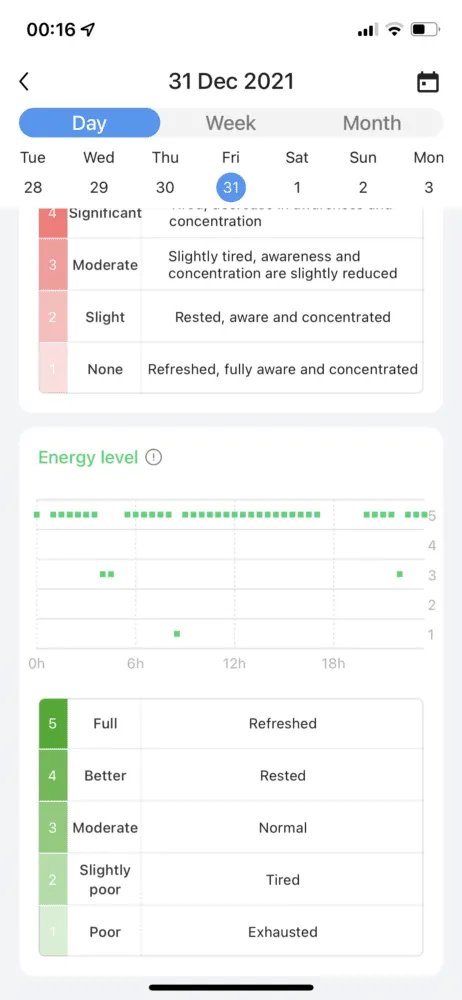Viewport: 462px width, 1000px height.
Task: Tap the cellular signal bars icon
Action: click(368, 30)
